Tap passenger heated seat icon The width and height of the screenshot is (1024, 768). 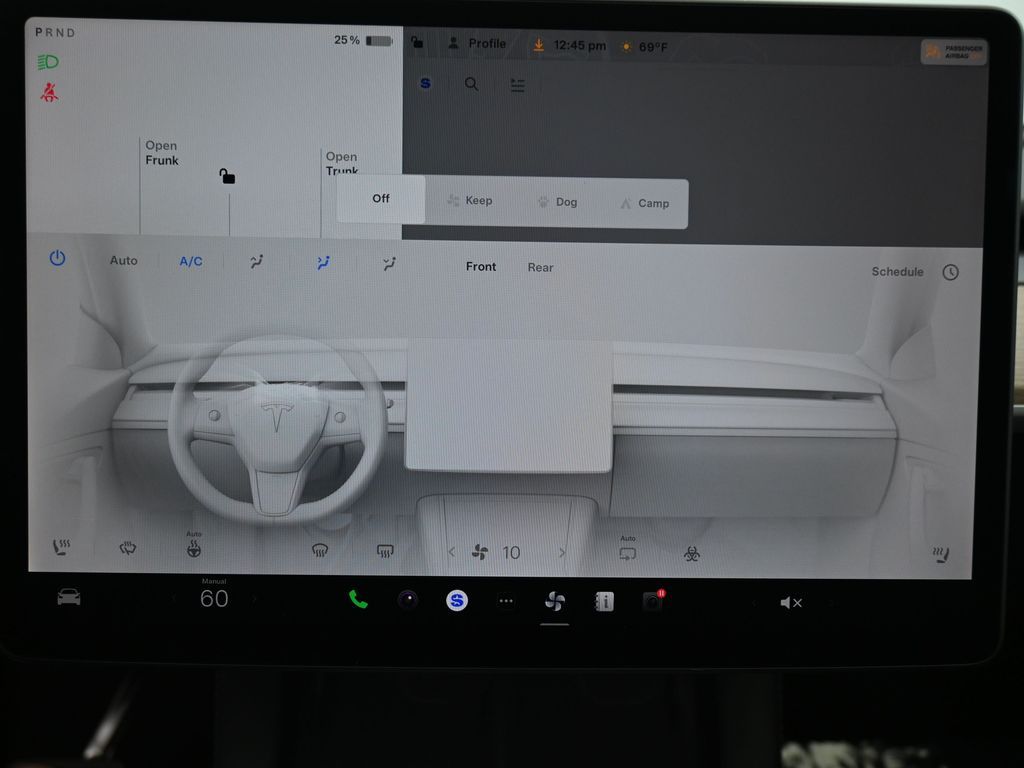[940, 554]
